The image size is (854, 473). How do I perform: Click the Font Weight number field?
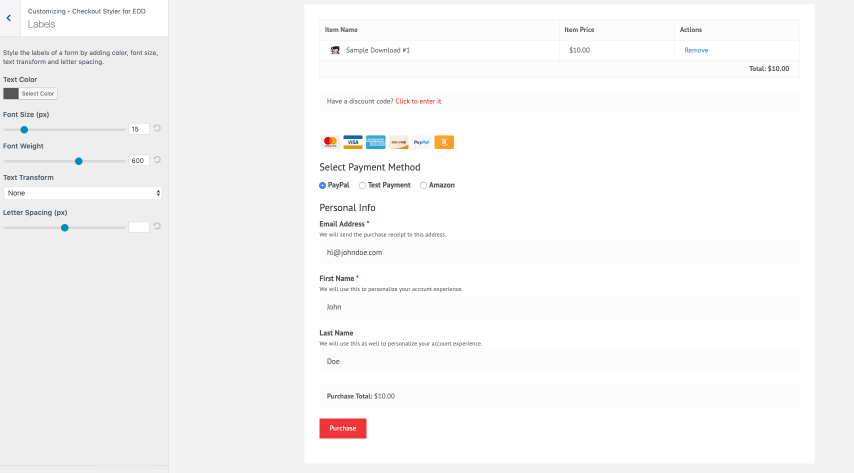click(139, 161)
